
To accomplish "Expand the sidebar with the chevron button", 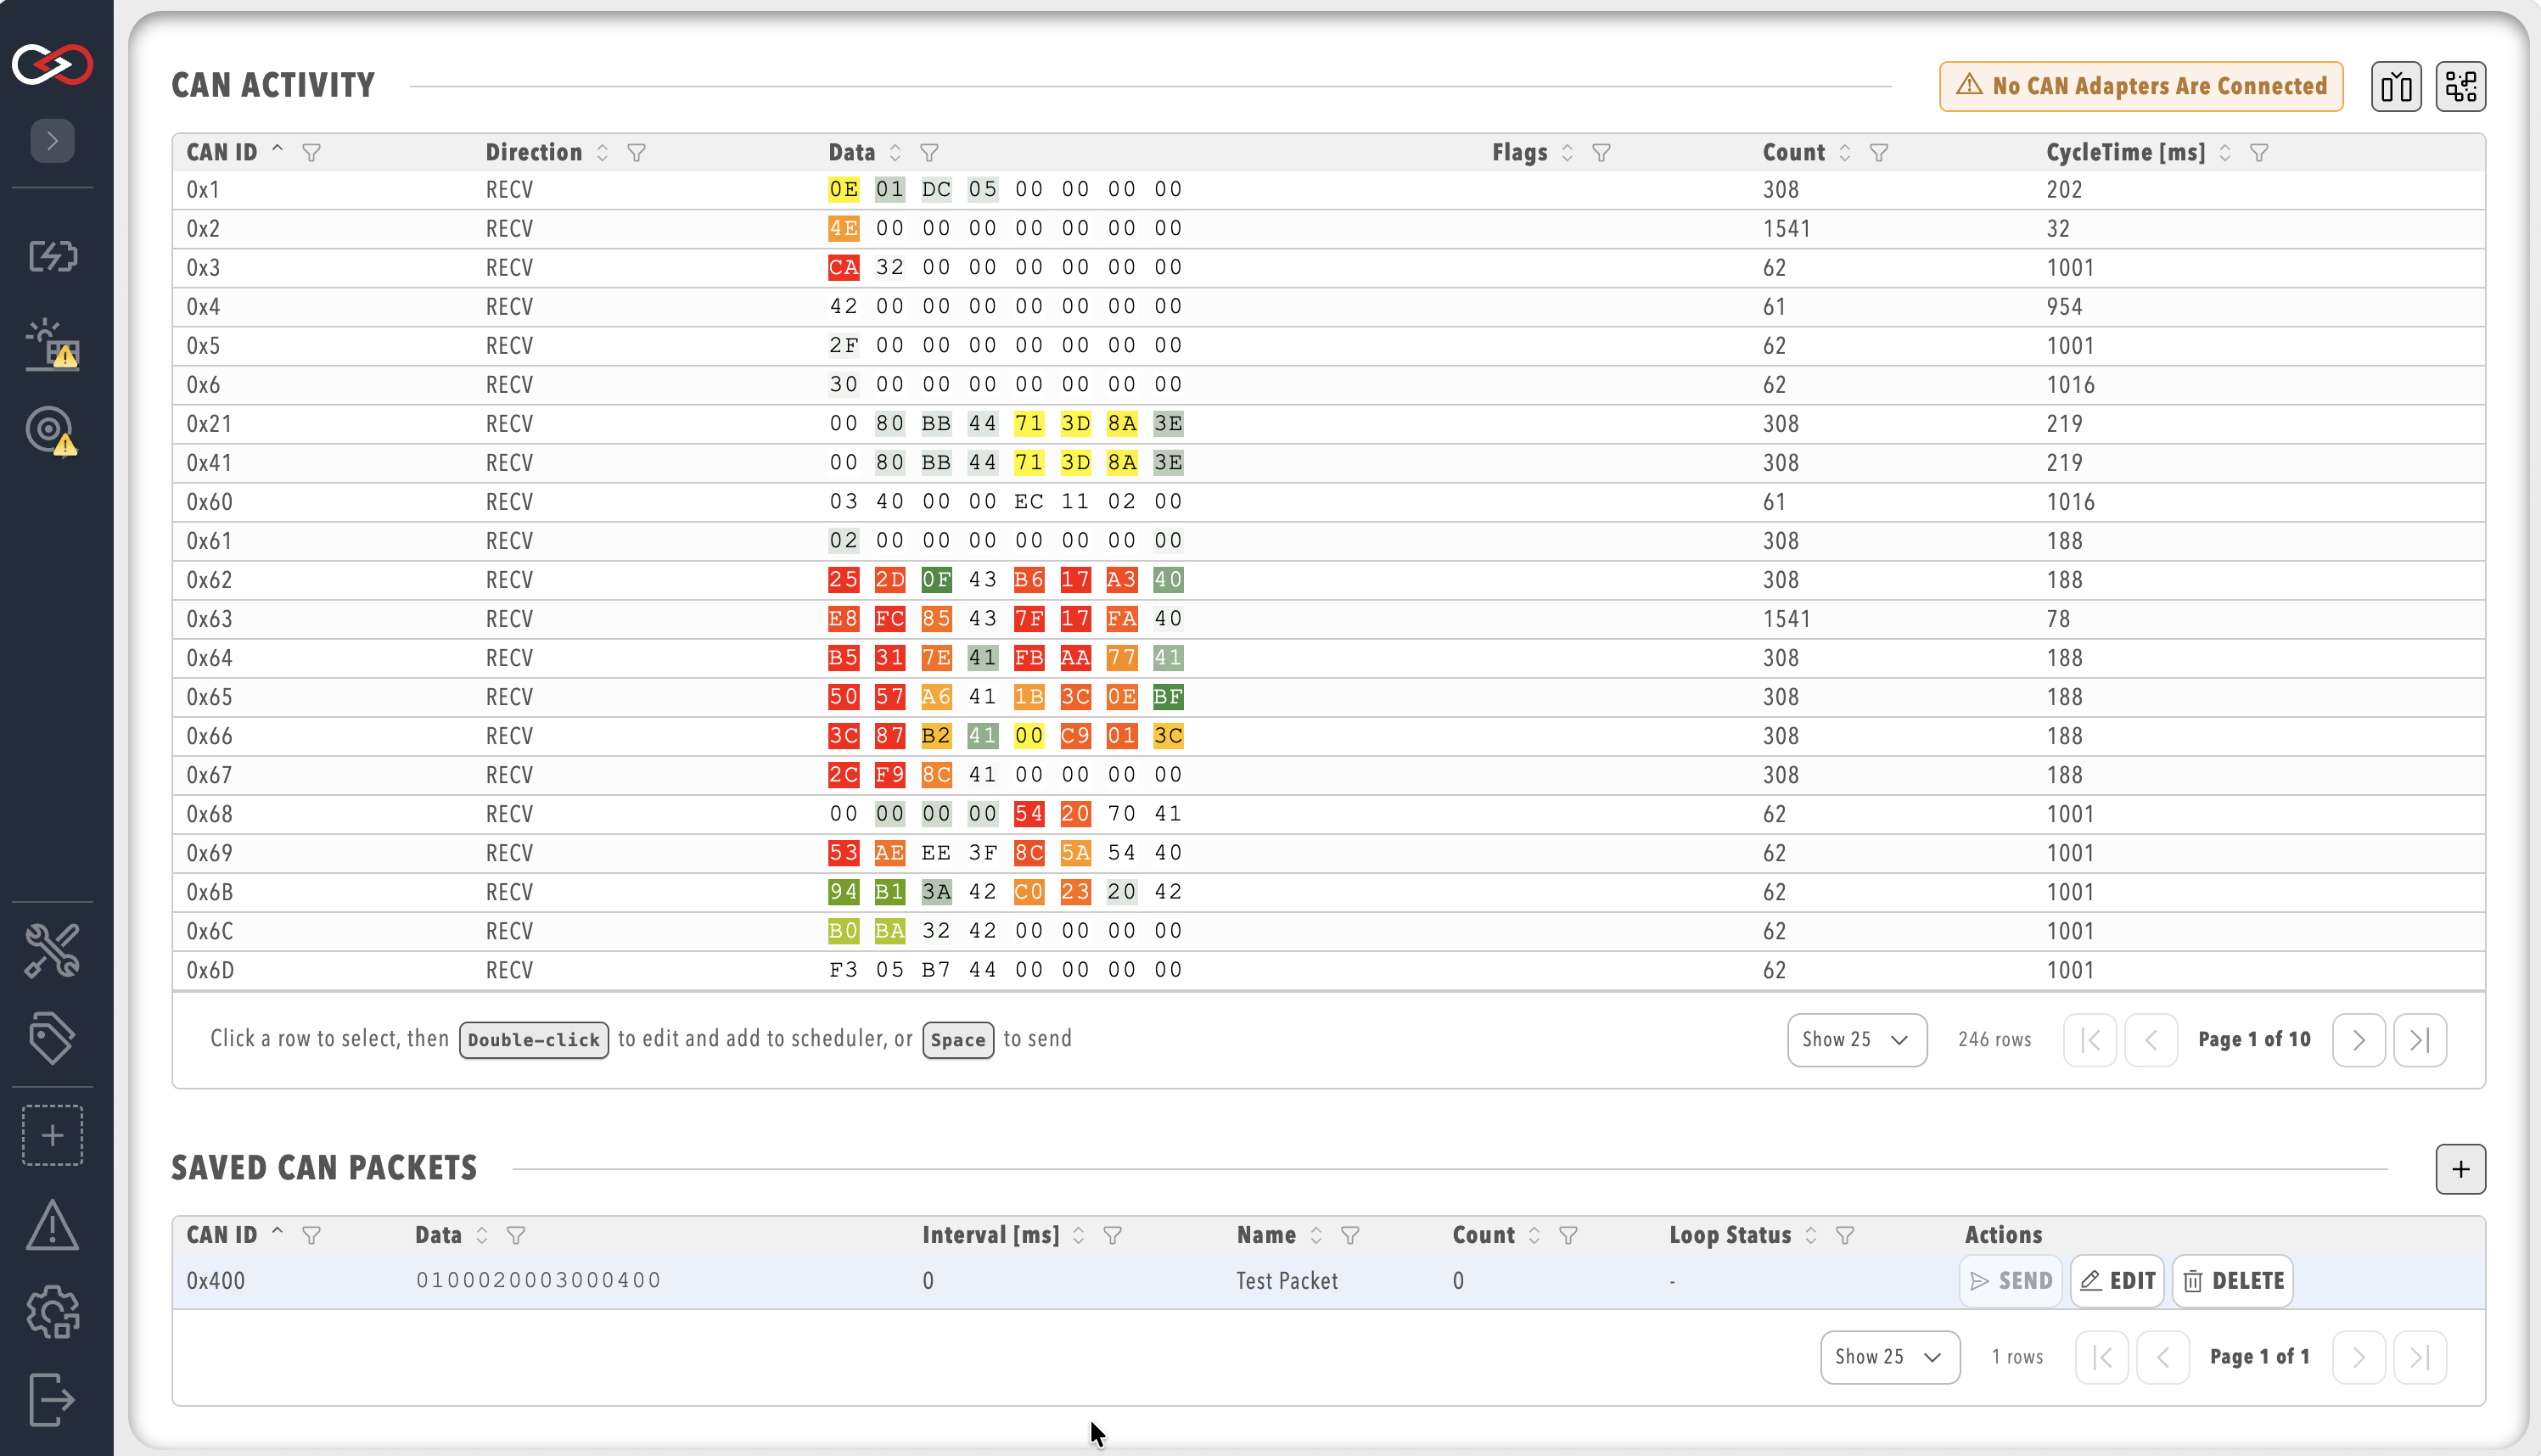I will 52,141.
